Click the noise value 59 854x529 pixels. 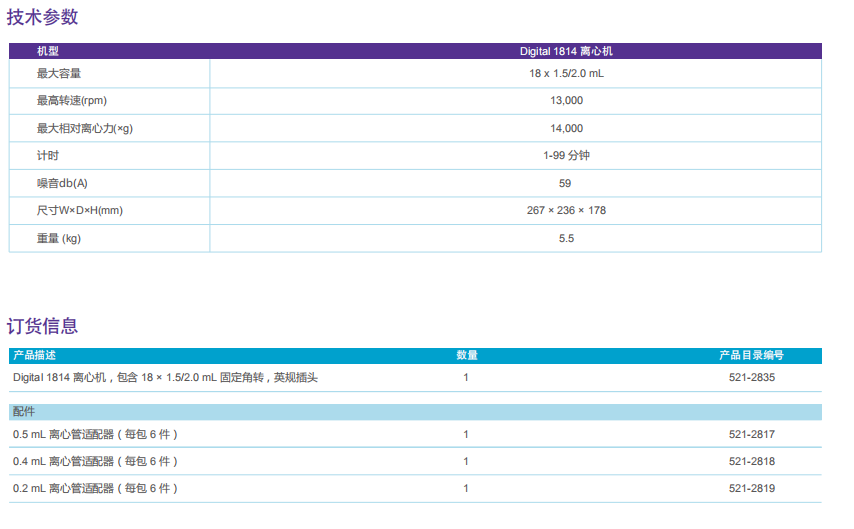tap(565, 183)
